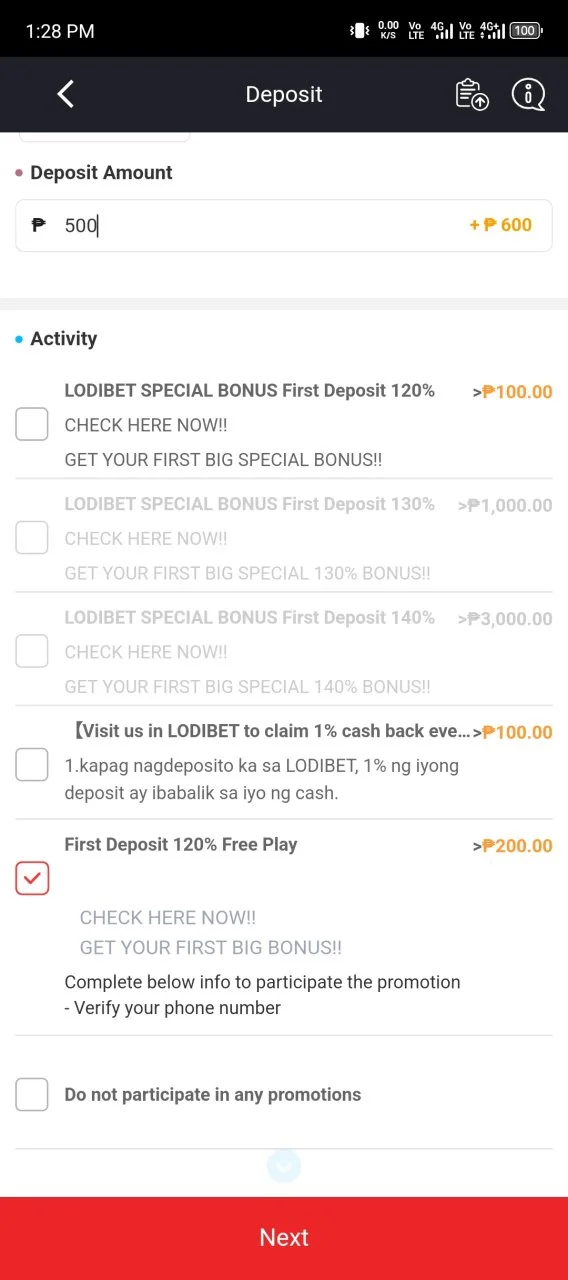The height and width of the screenshot is (1280, 568).
Task: Tap the +₱600 bonus amount label
Action: [501, 225]
